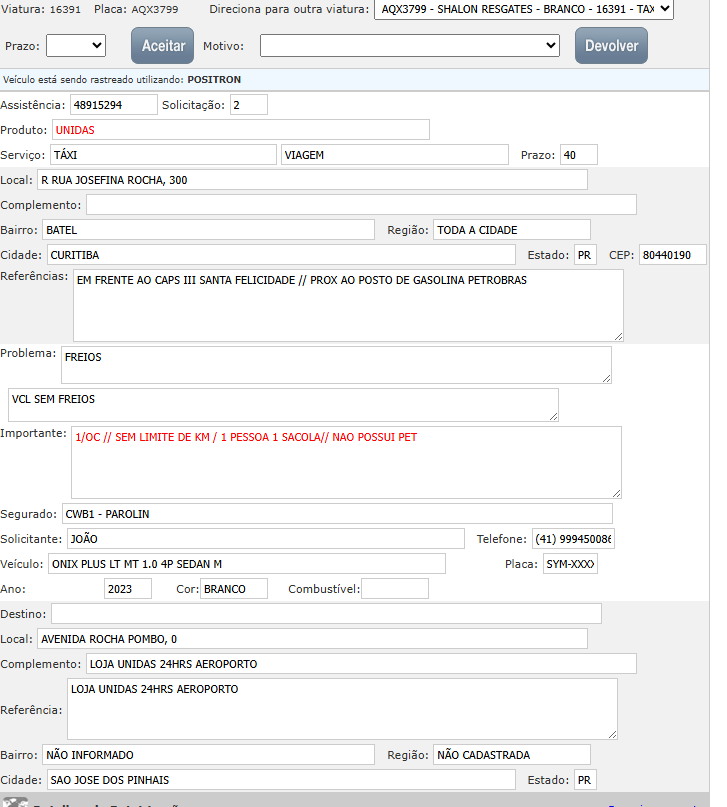The height and width of the screenshot is (807, 727).
Task: Click the Devolver button
Action: click(x=611, y=46)
